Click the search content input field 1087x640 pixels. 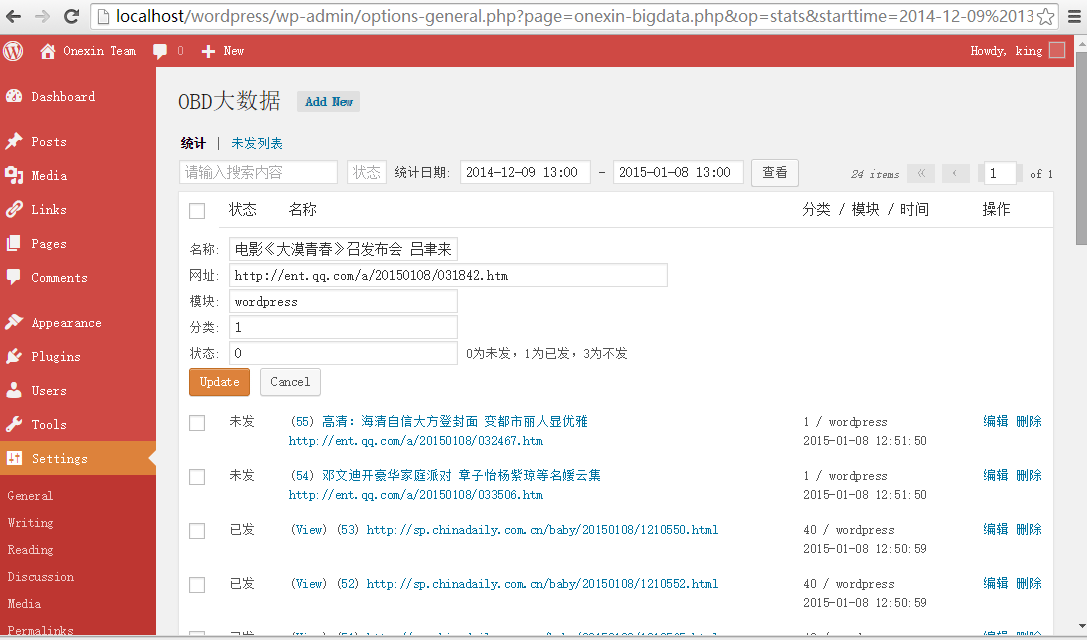pyautogui.click(x=258, y=173)
